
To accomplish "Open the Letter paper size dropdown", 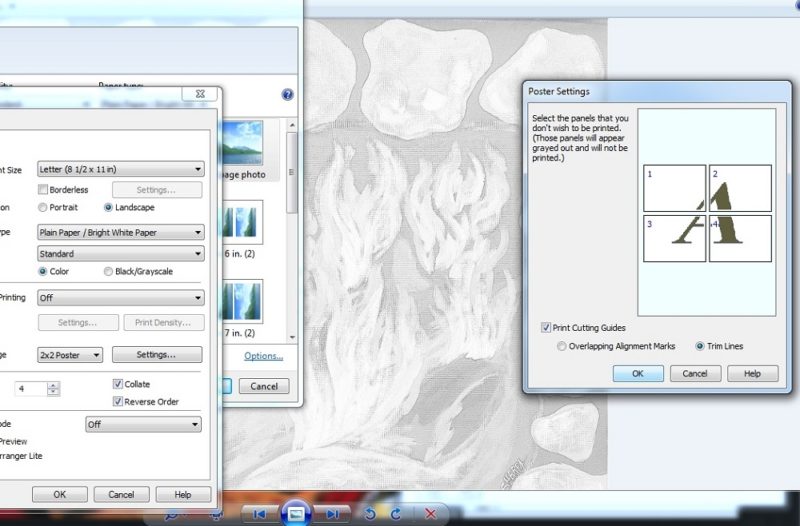I will (121, 169).
